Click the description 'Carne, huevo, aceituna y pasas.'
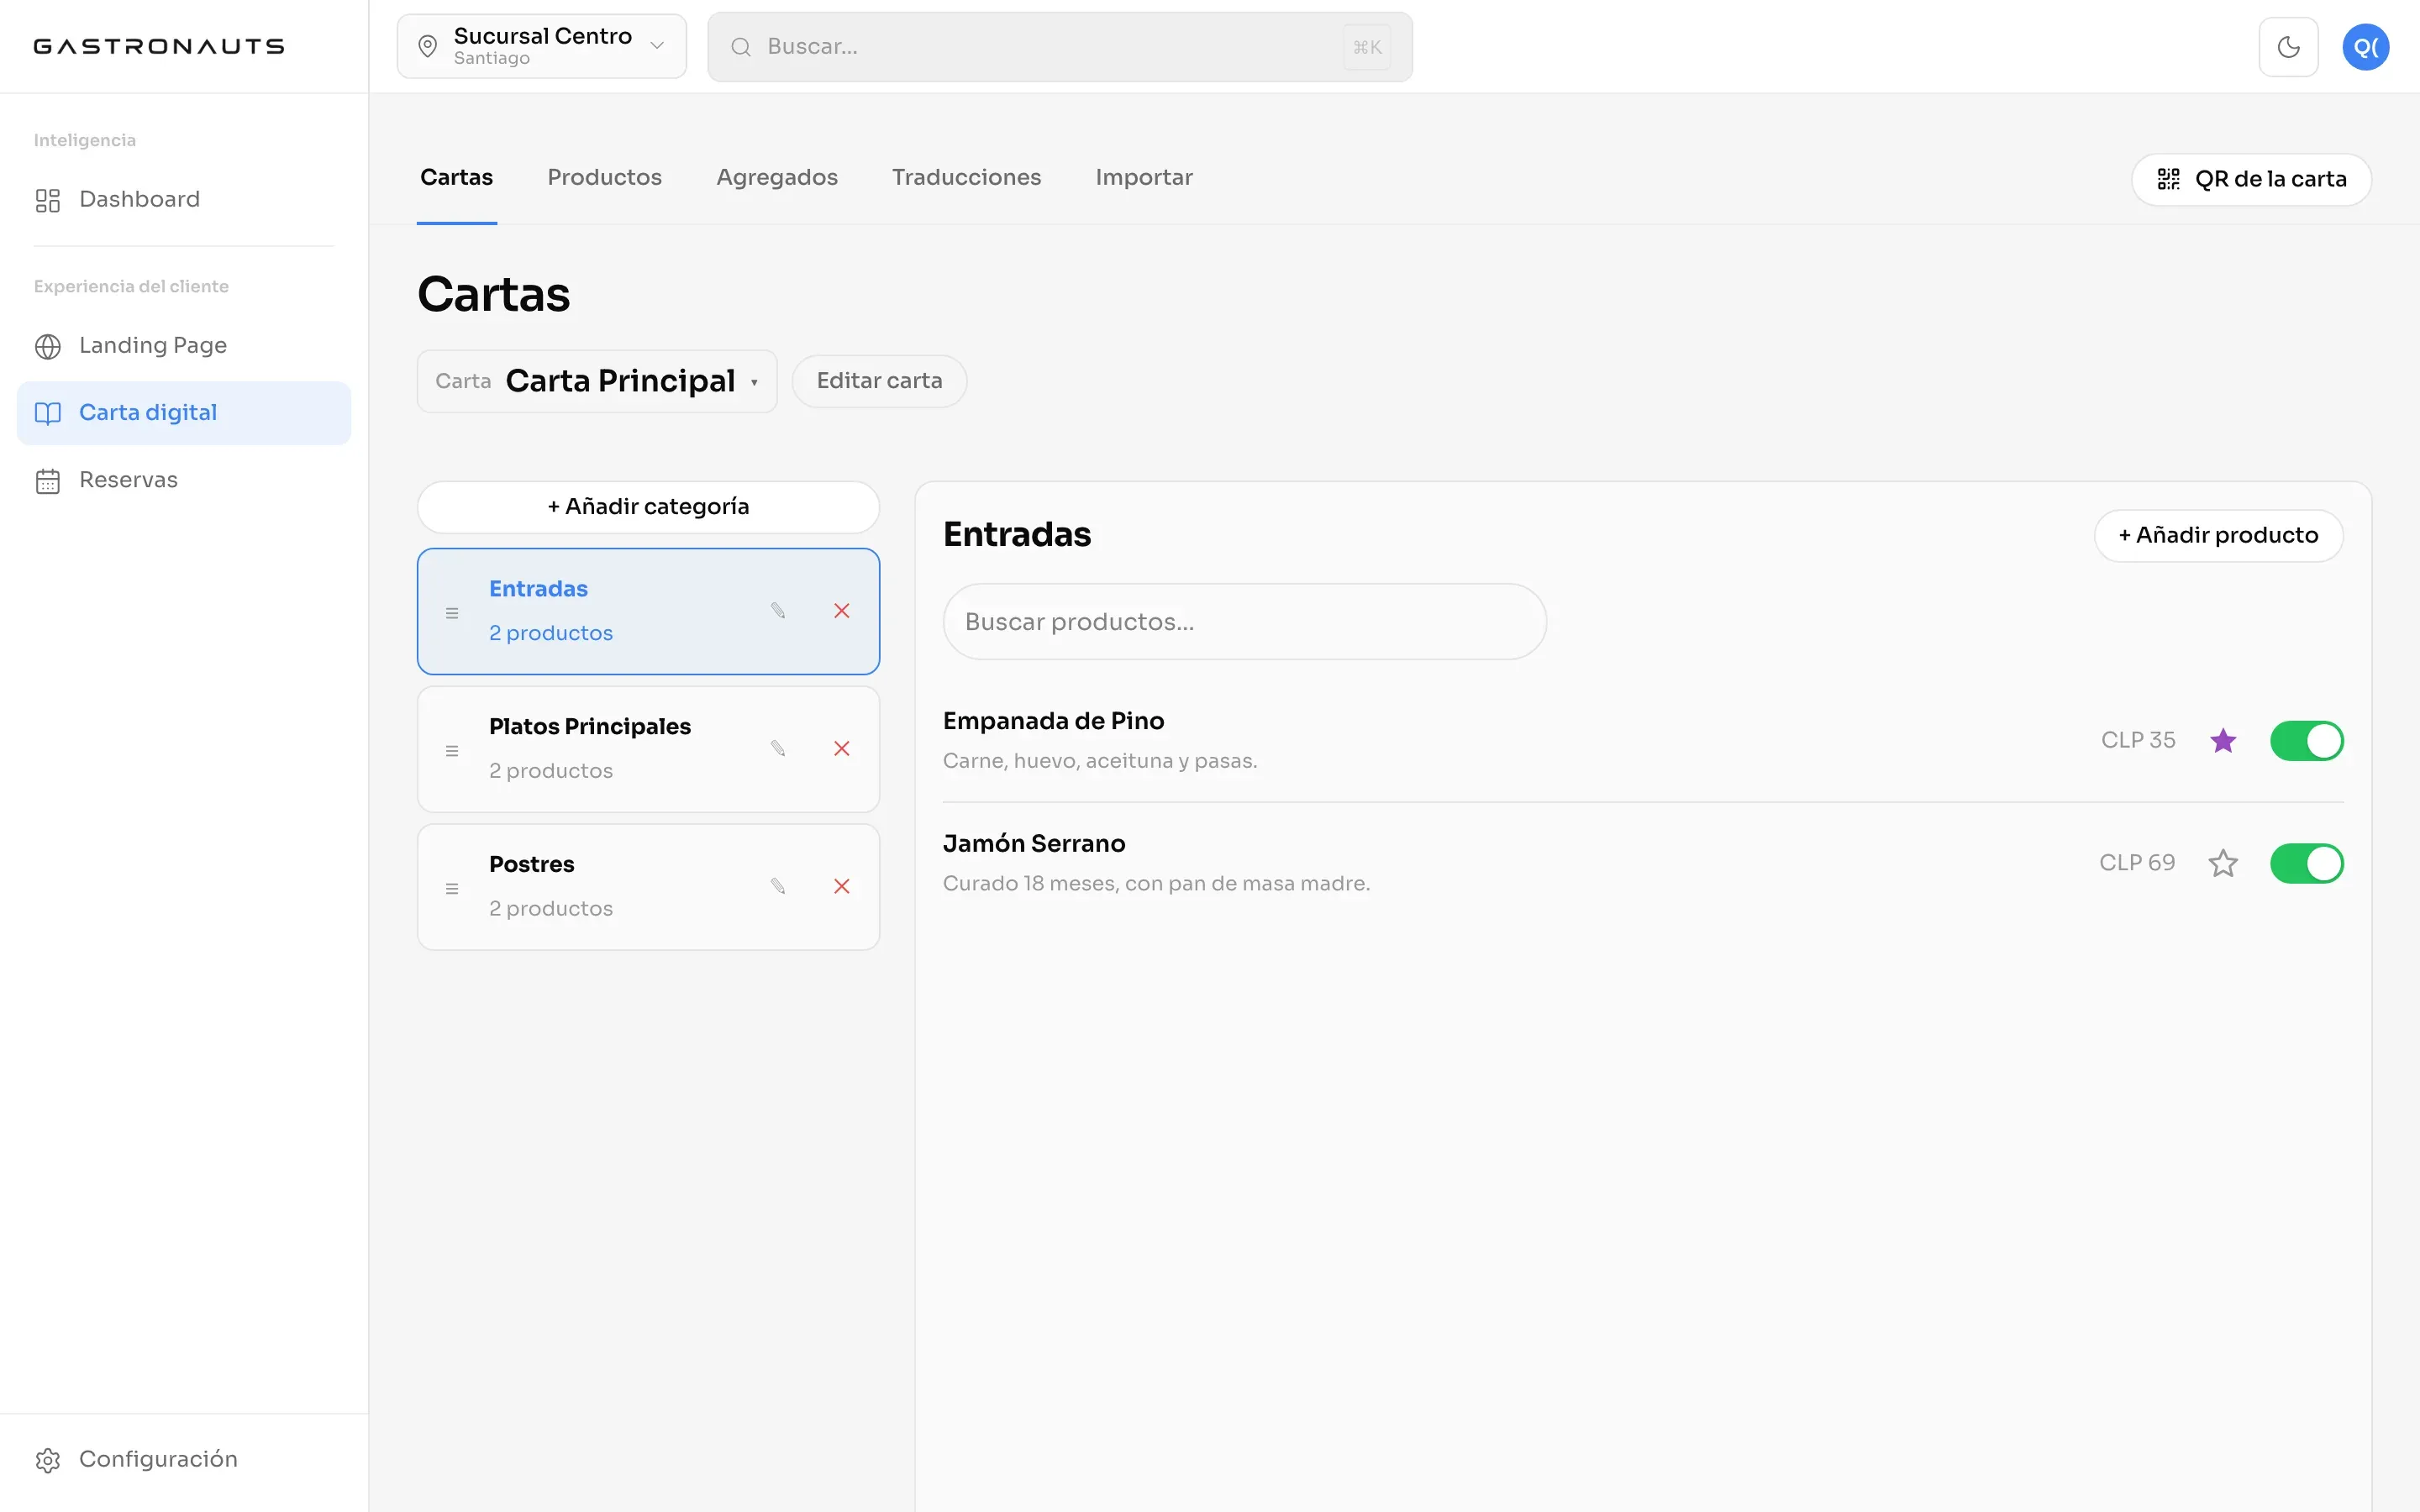The image size is (2420, 1512). click(1100, 761)
